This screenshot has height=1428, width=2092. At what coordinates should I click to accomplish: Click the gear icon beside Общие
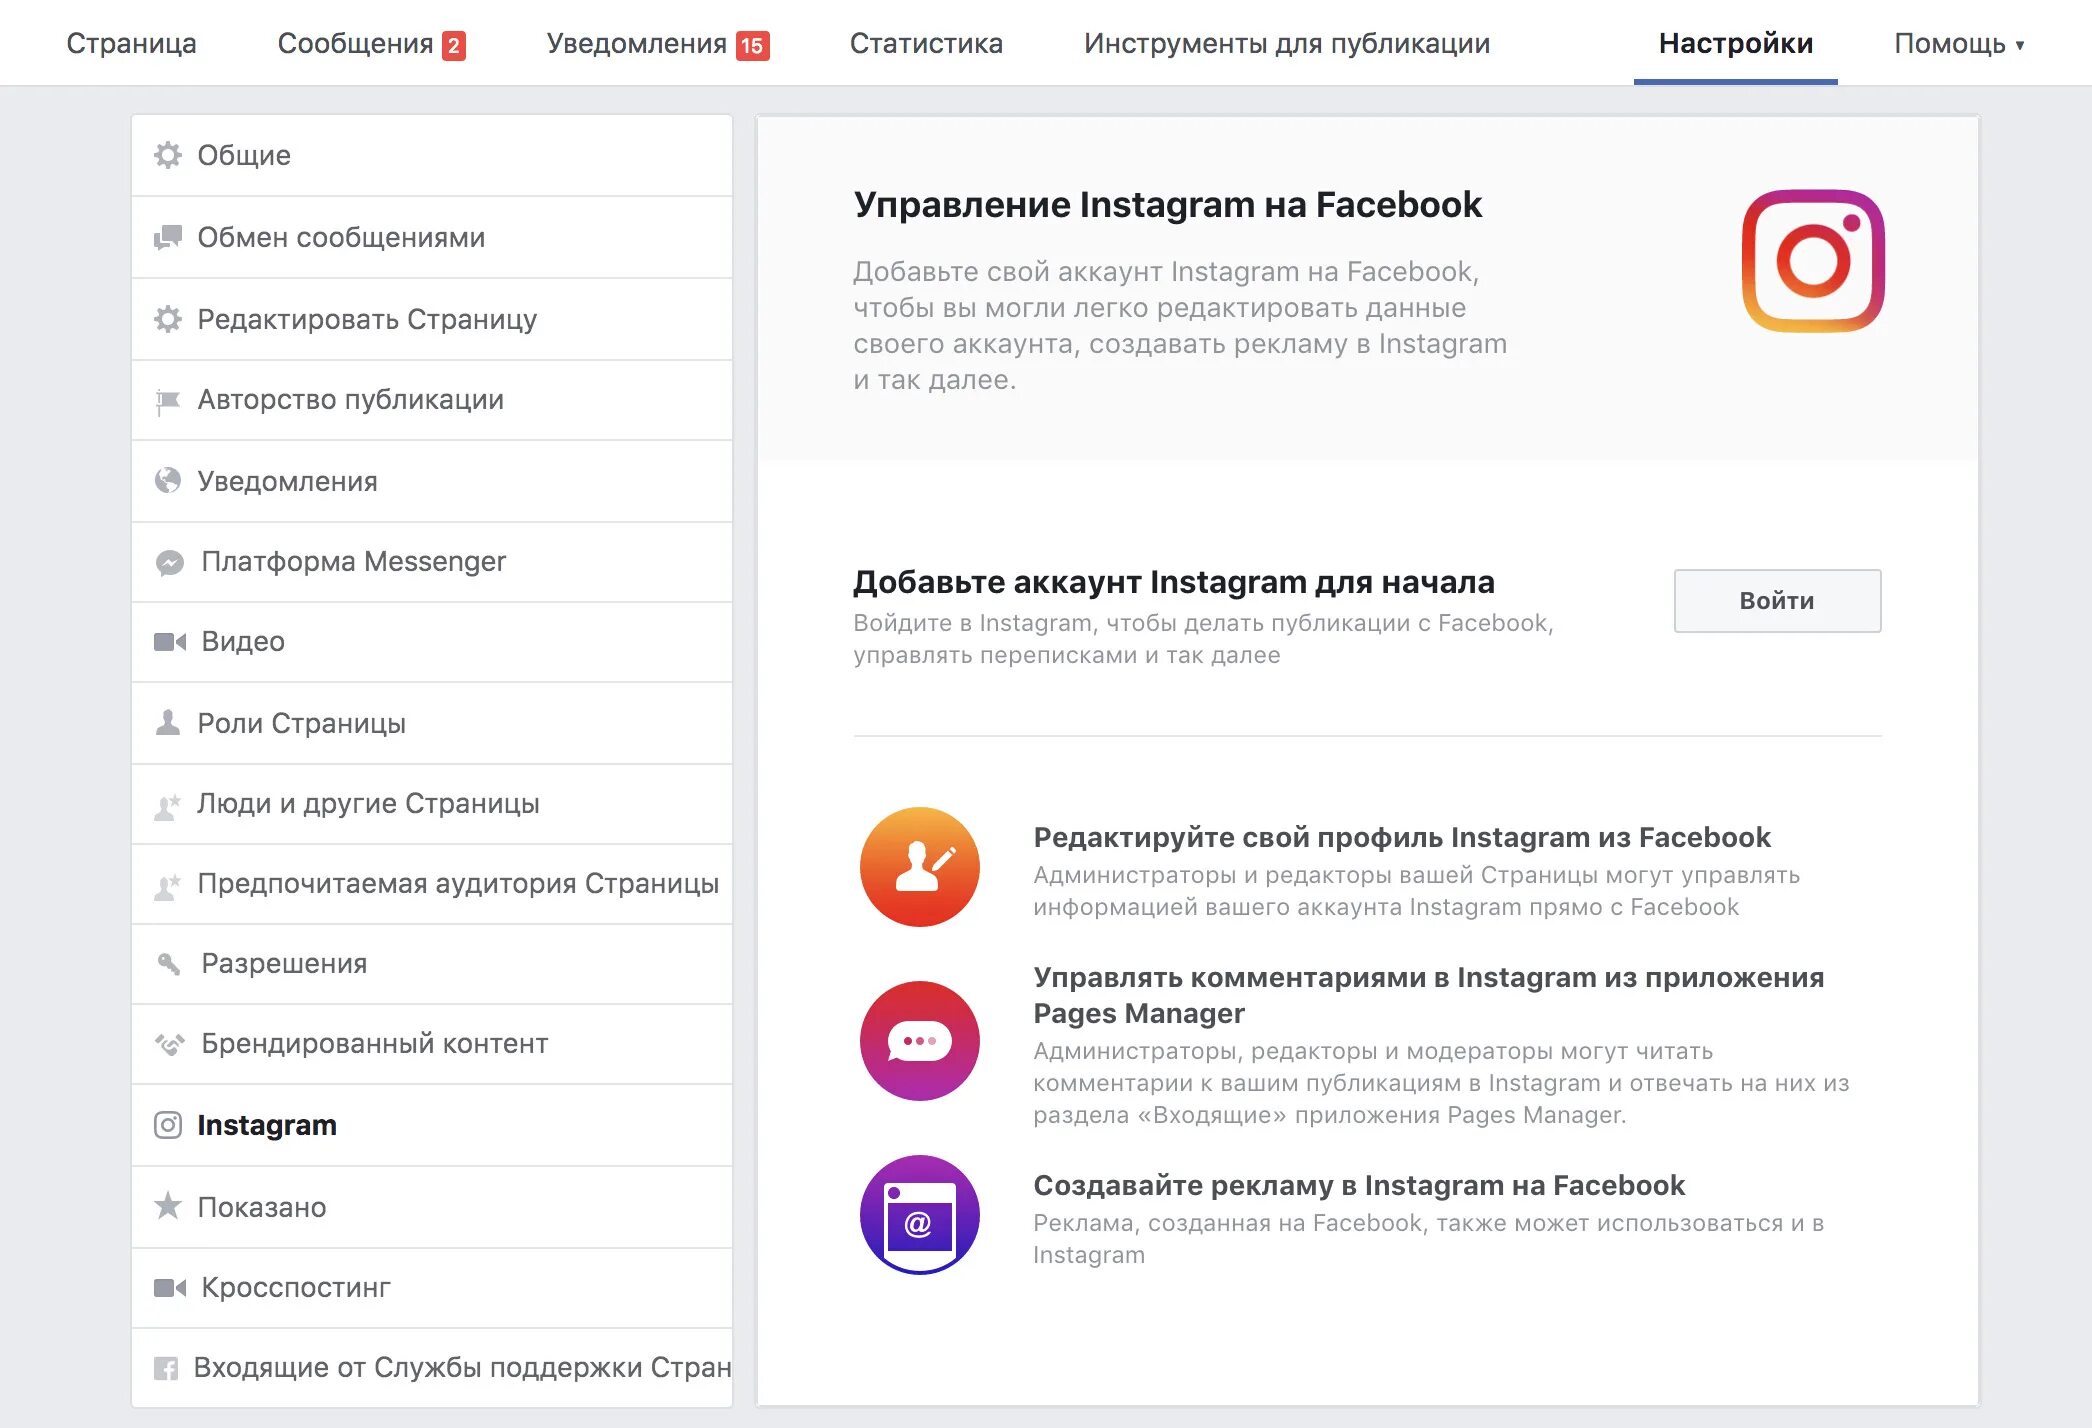pos(168,155)
